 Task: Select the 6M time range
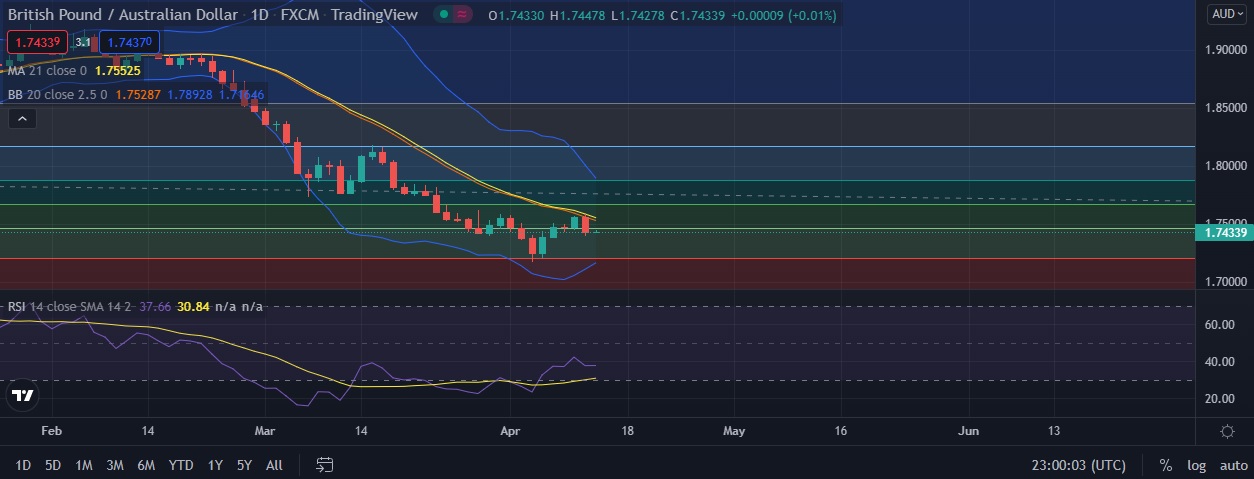tap(146, 465)
